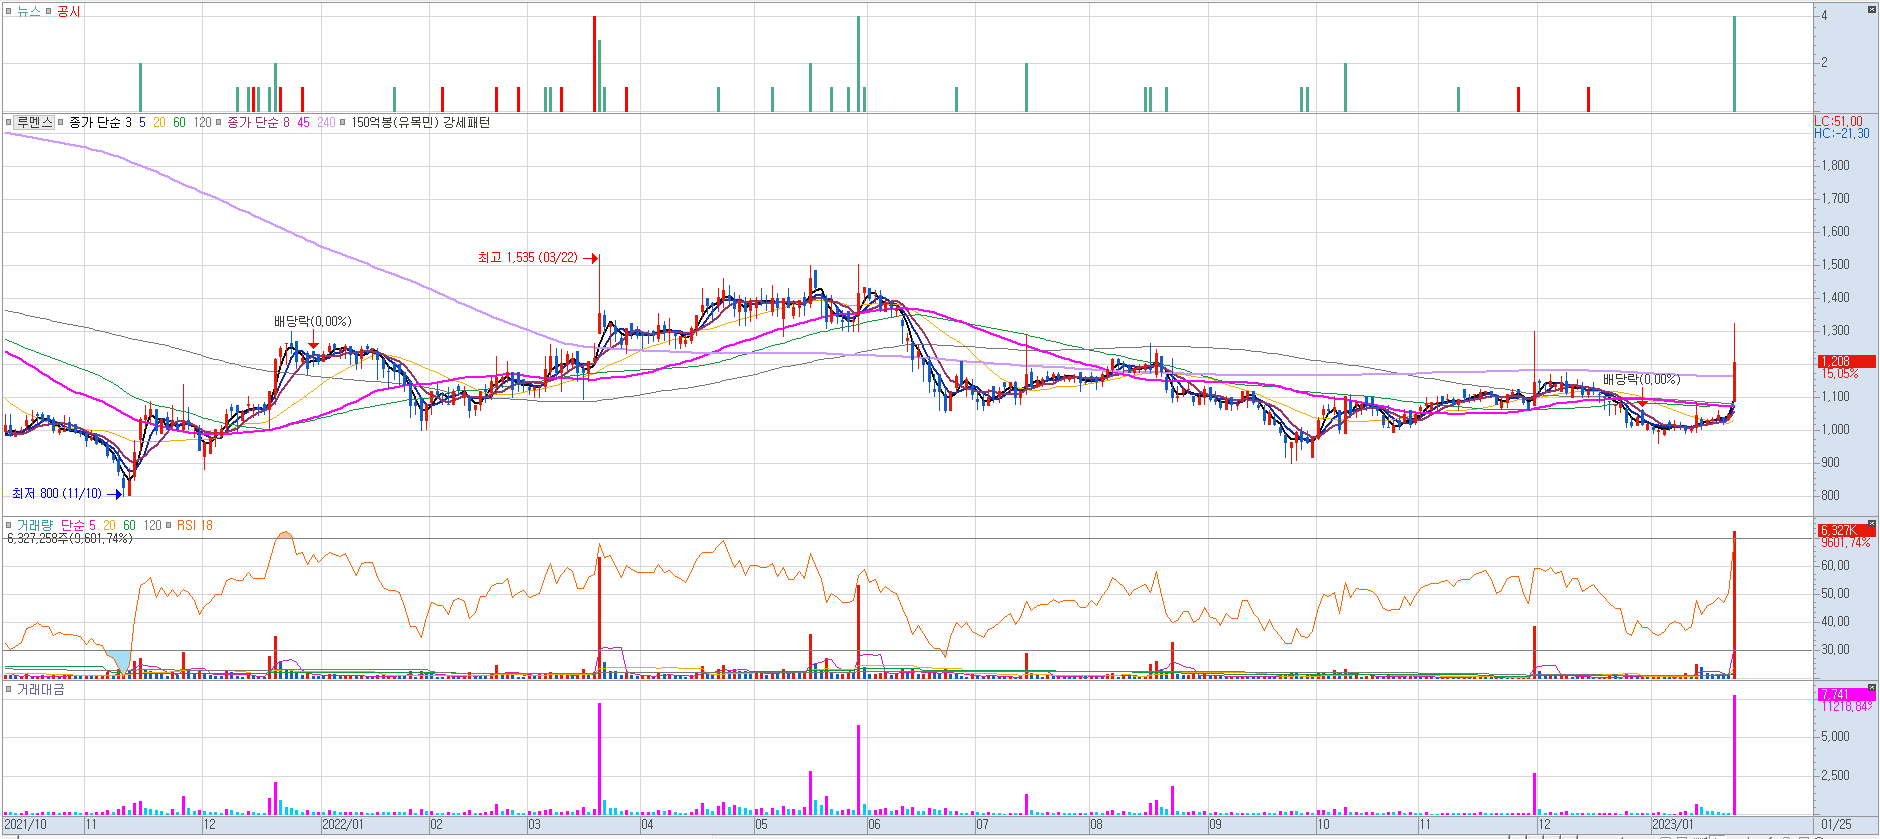The height and width of the screenshot is (839, 1880).
Task: Click the 2021/10 date label on time axis
Action: click(x=26, y=825)
